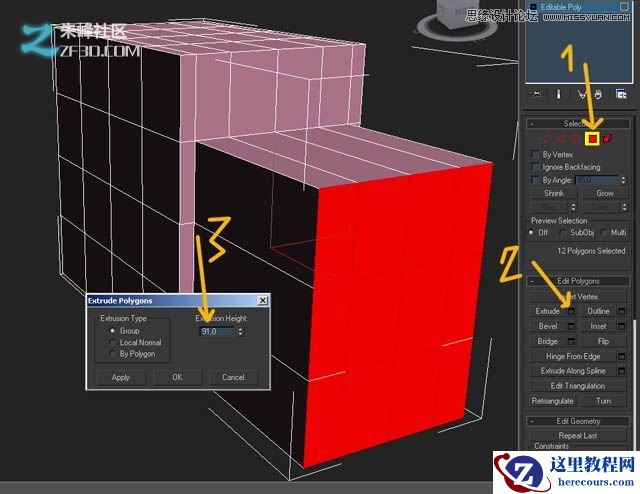Viewport: 640px width, 494px height.
Task: Click the Loop spinner arrows
Action: tap(624, 207)
